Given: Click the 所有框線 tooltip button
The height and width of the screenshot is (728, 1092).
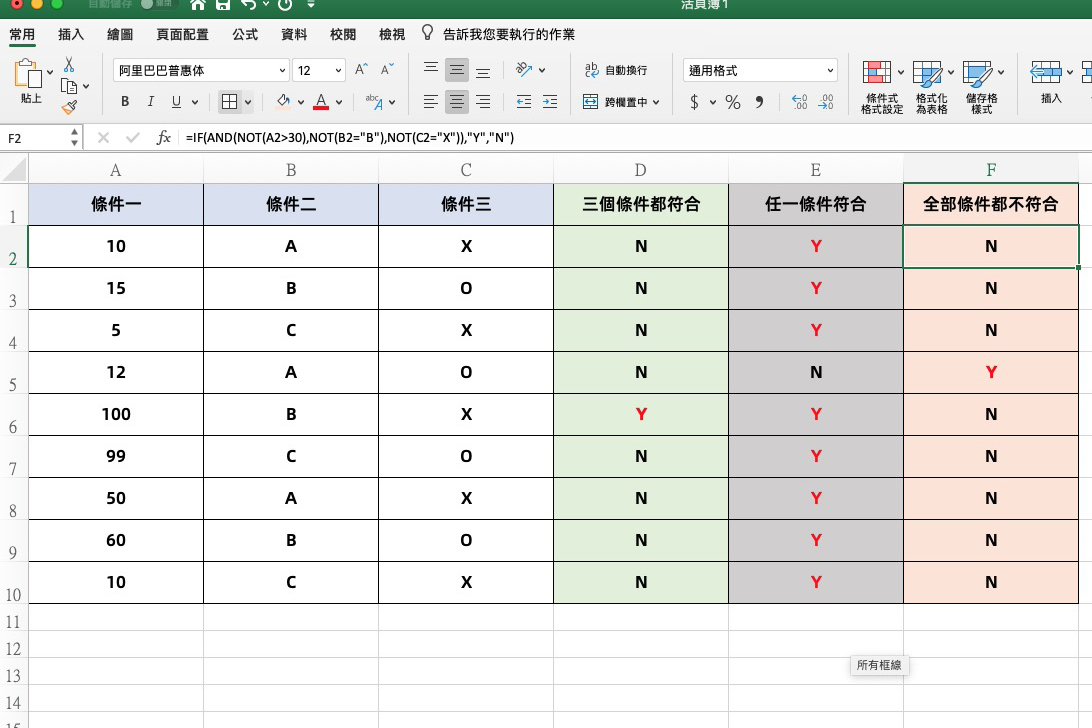Looking at the screenshot, I should coord(879,665).
